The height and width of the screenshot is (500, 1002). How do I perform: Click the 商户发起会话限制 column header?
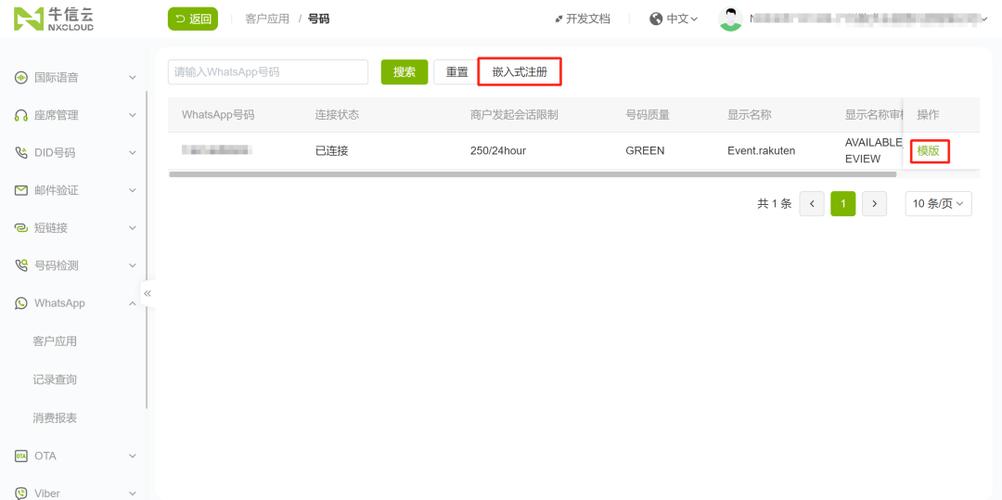514,115
